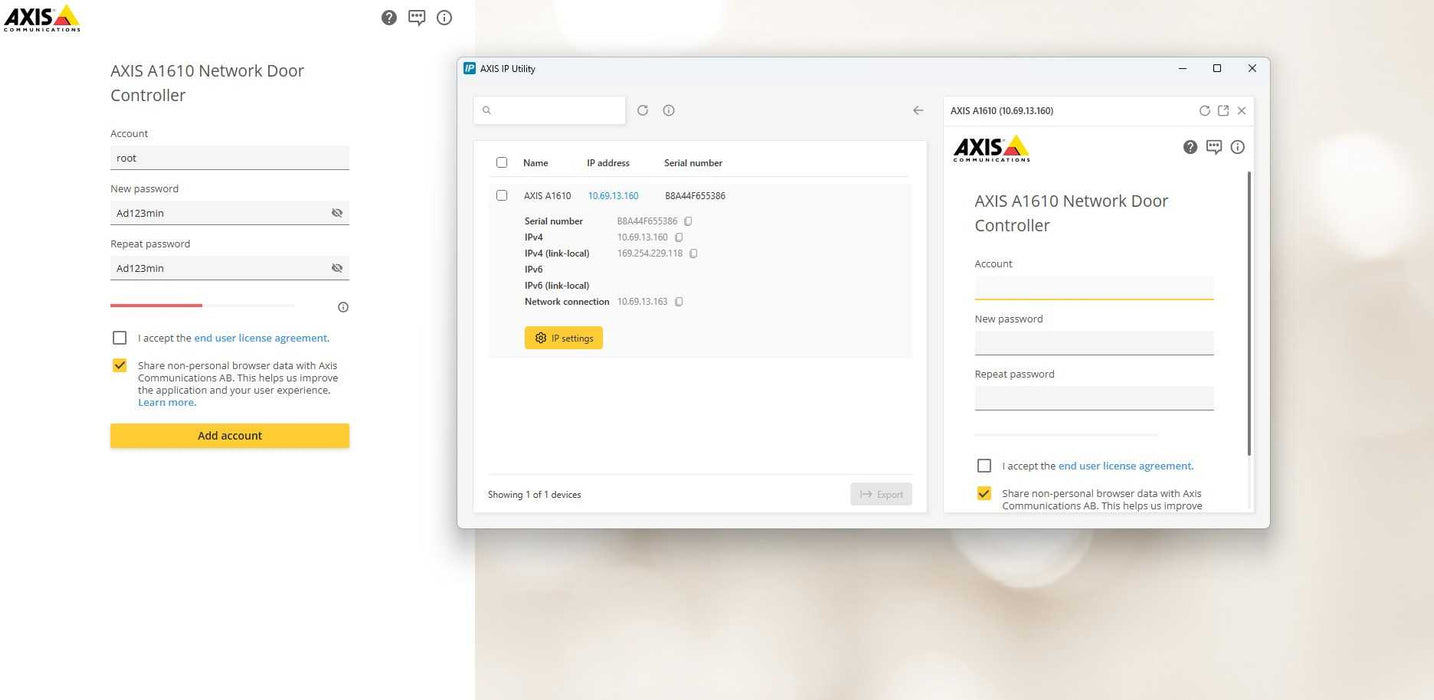This screenshot has width=1434, height=700.
Task: Sort devices by the Name column header
Action: pos(536,163)
